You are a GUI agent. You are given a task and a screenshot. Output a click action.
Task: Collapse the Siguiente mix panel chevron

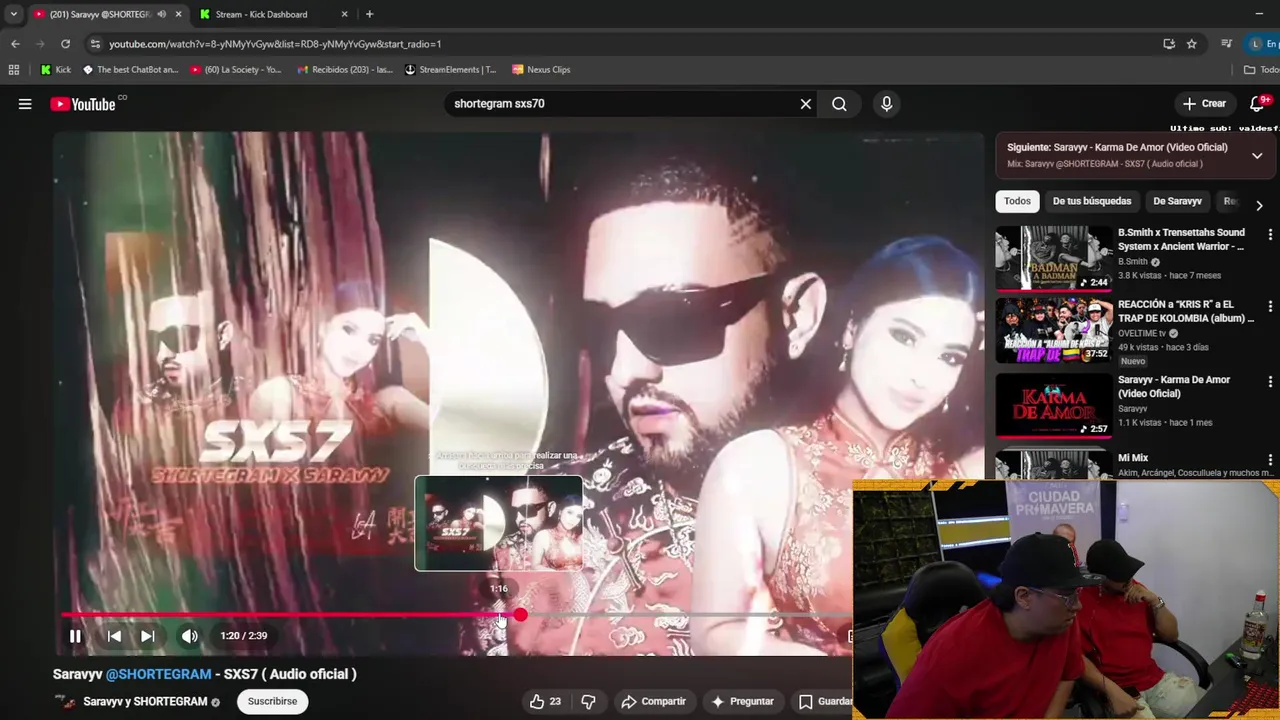pos(1257,155)
